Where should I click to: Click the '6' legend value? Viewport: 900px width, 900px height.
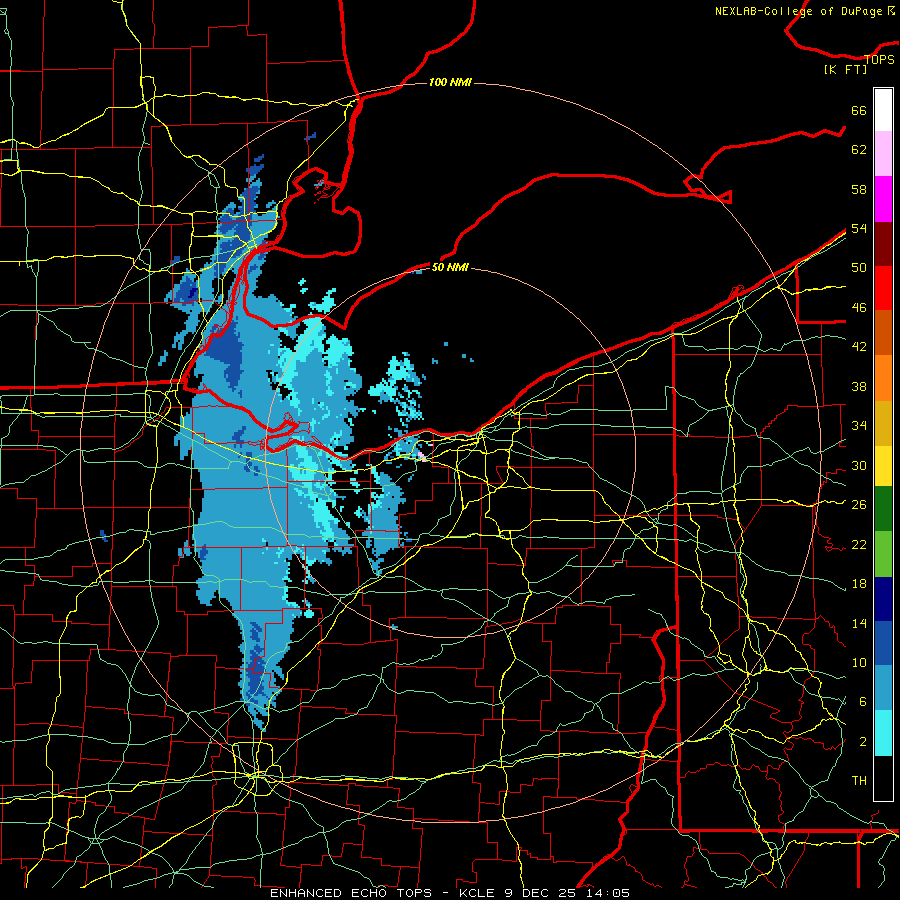point(862,702)
